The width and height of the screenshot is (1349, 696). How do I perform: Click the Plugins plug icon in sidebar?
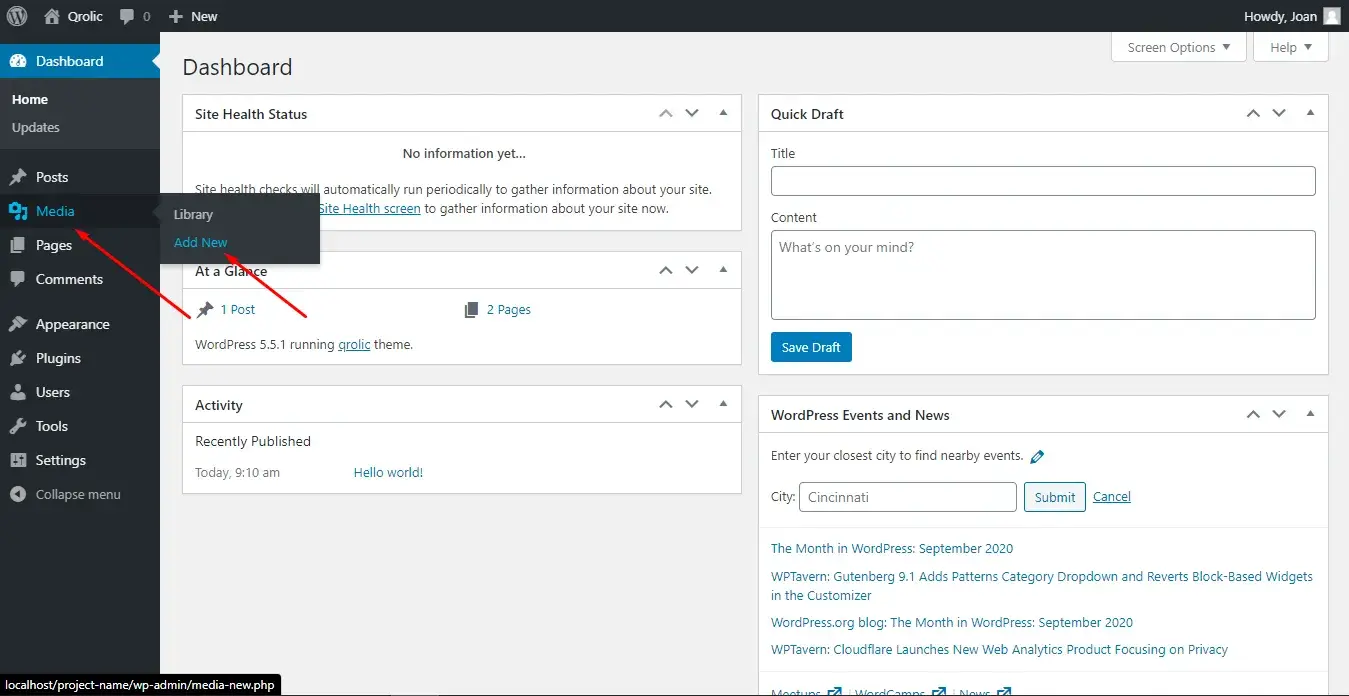(x=18, y=358)
